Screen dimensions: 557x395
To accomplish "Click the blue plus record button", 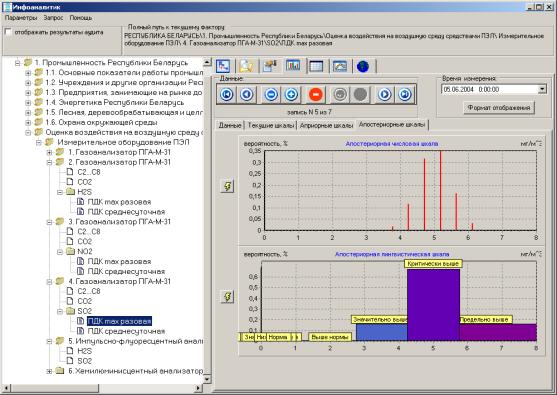I will (x=291, y=94).
